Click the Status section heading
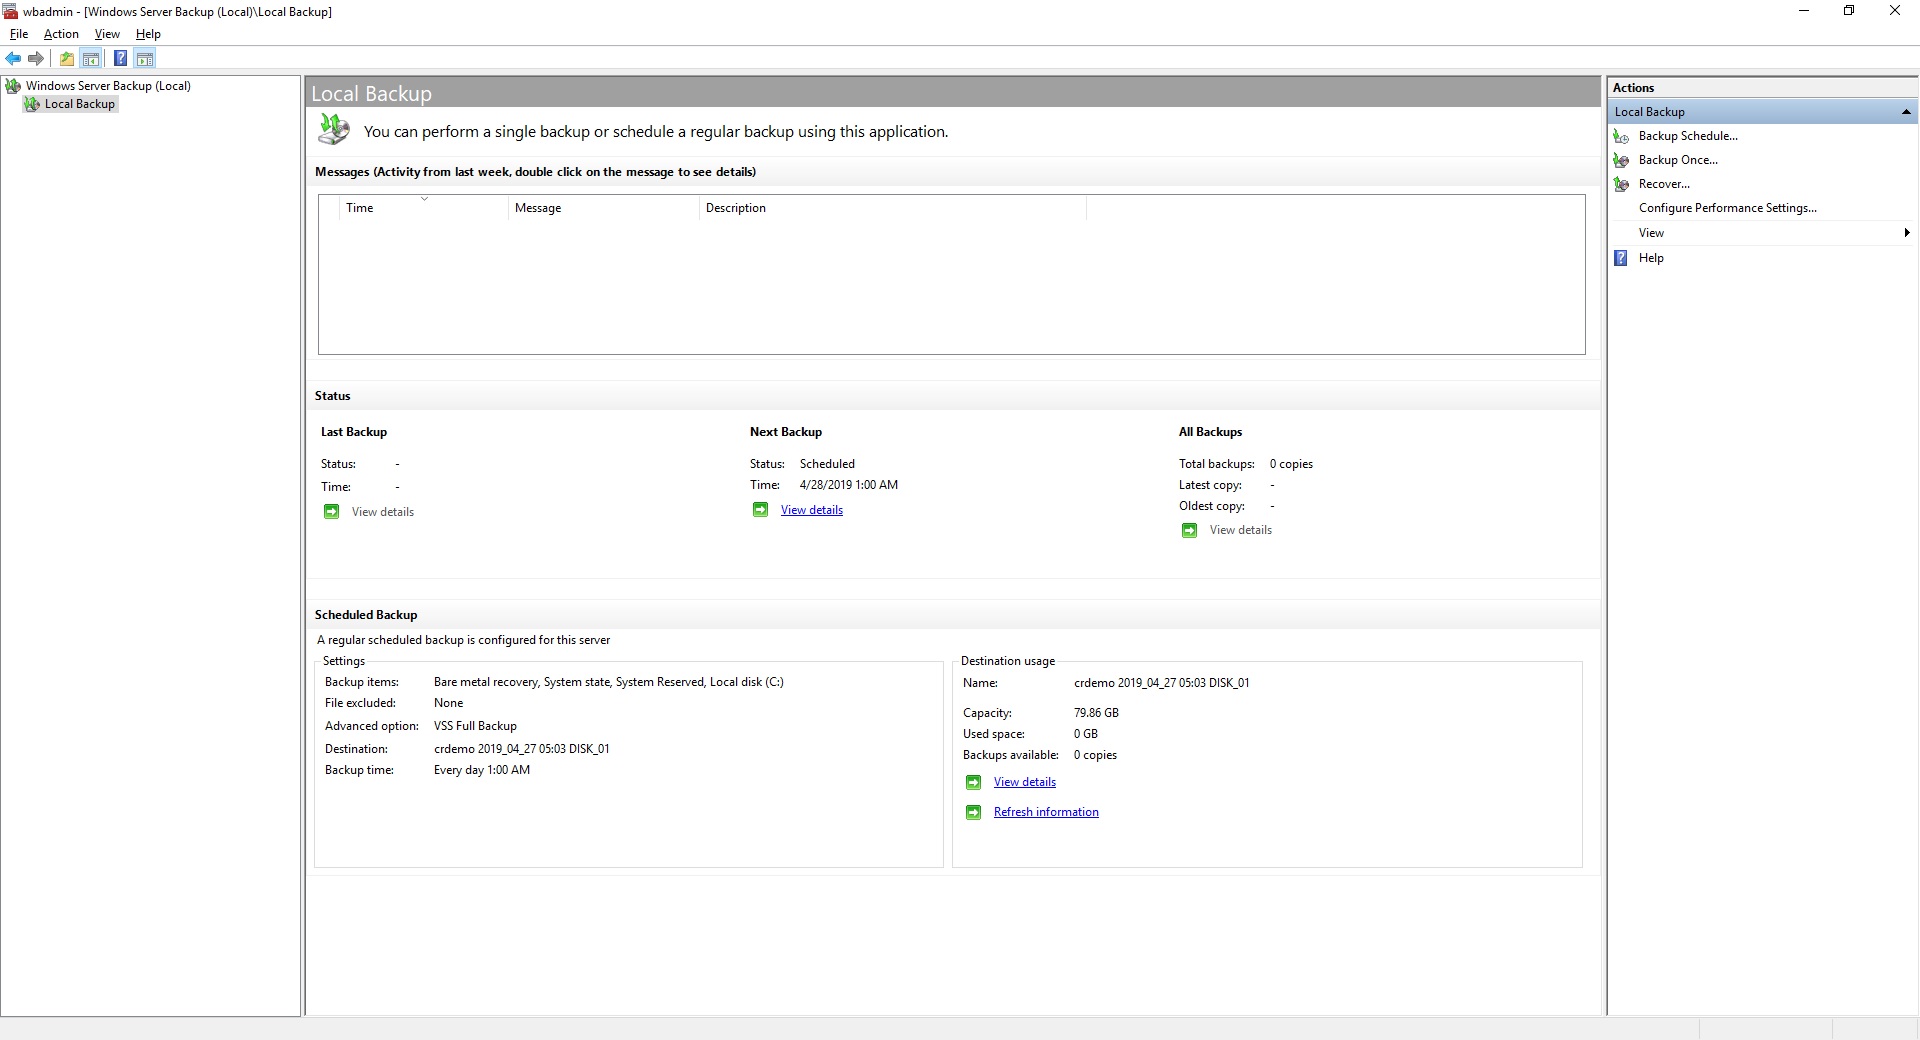Screen dimensions: 1920x1040 coord(332,396)
